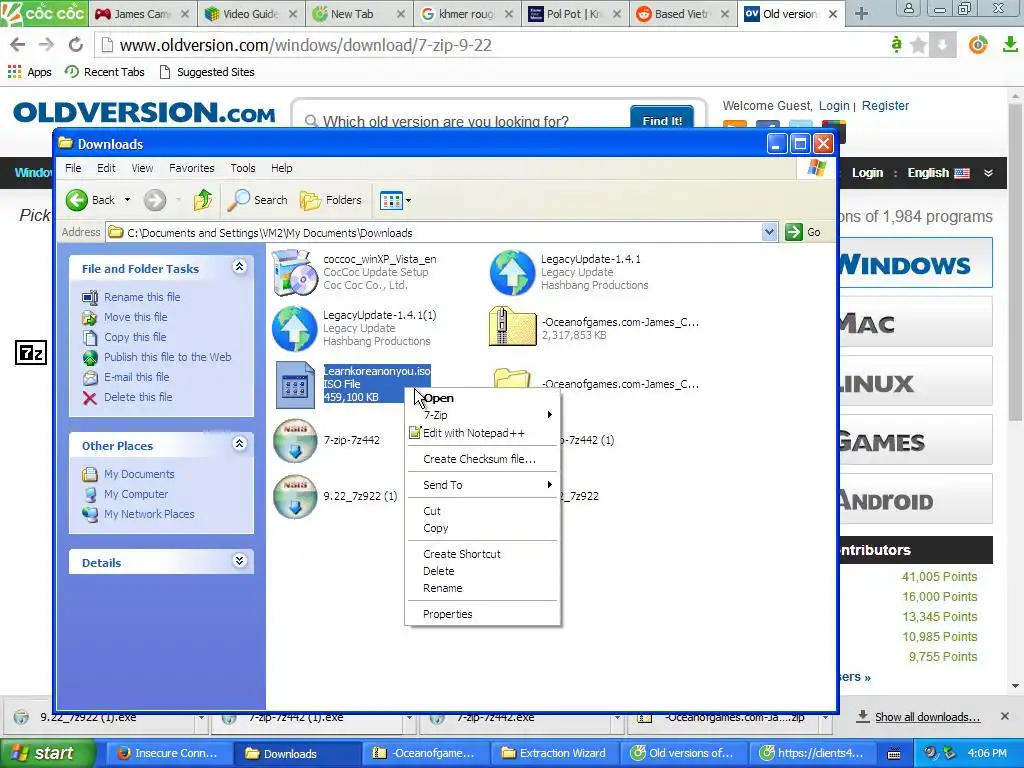1024x768 pixels.
Task: Click the Register link on OldVersion page
Action: click(x=885, y=106)
